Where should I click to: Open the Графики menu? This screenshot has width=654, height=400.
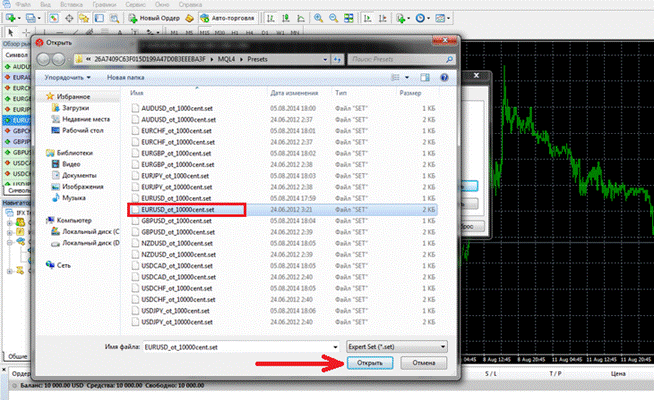104,5
